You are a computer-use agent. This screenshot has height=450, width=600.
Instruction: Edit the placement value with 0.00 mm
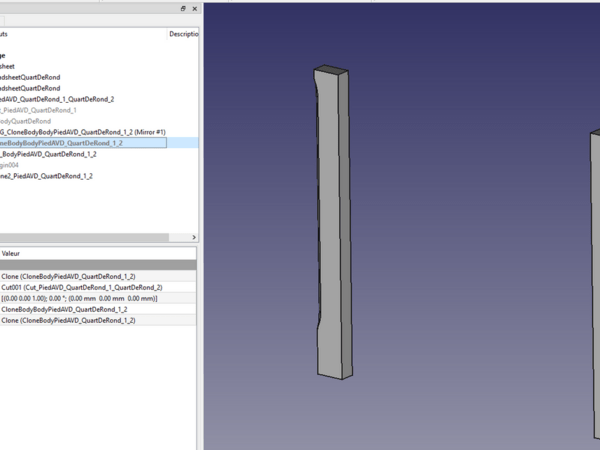point(80,298)
